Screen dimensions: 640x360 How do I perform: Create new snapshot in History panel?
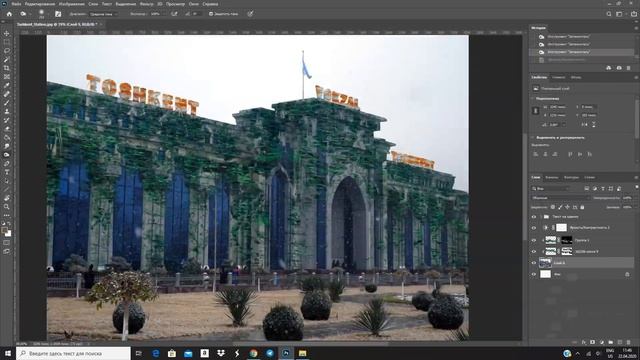point(619,68)
